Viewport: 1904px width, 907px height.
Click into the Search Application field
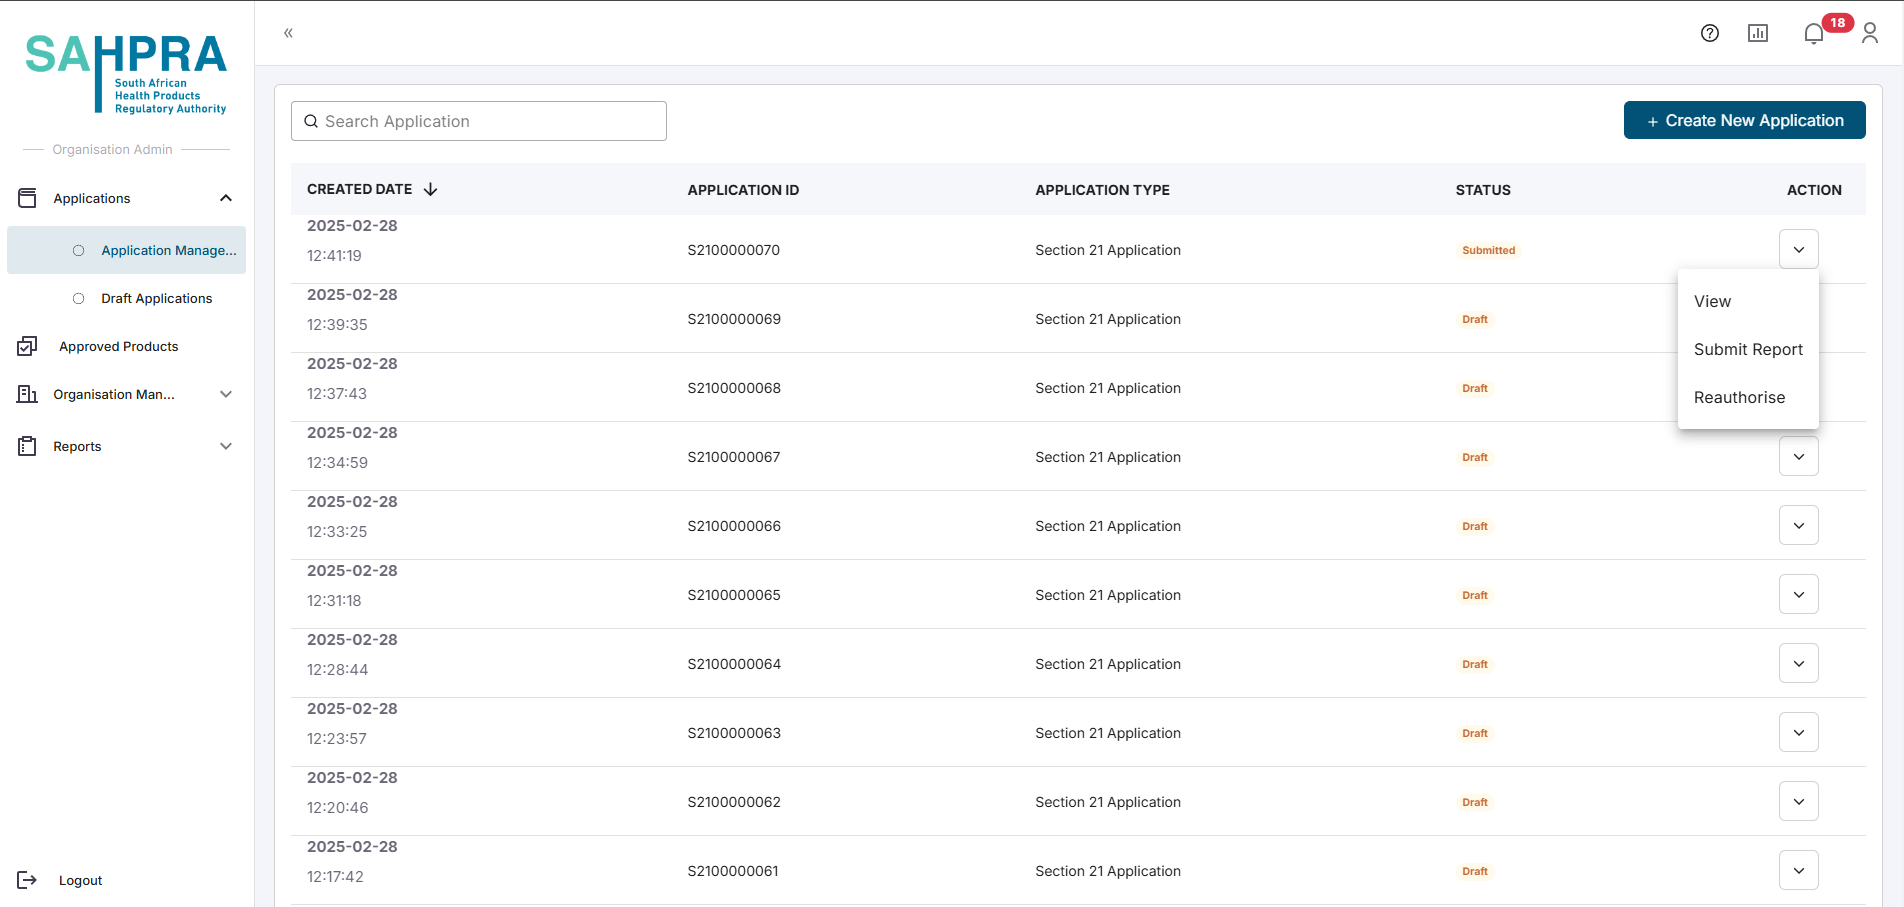click(479, 121)
